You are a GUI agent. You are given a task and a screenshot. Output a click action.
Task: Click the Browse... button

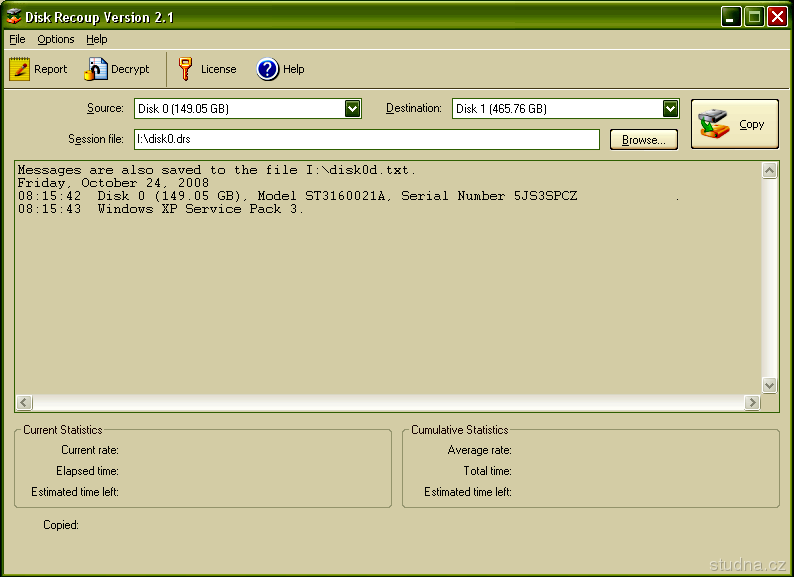coord(644,140)
